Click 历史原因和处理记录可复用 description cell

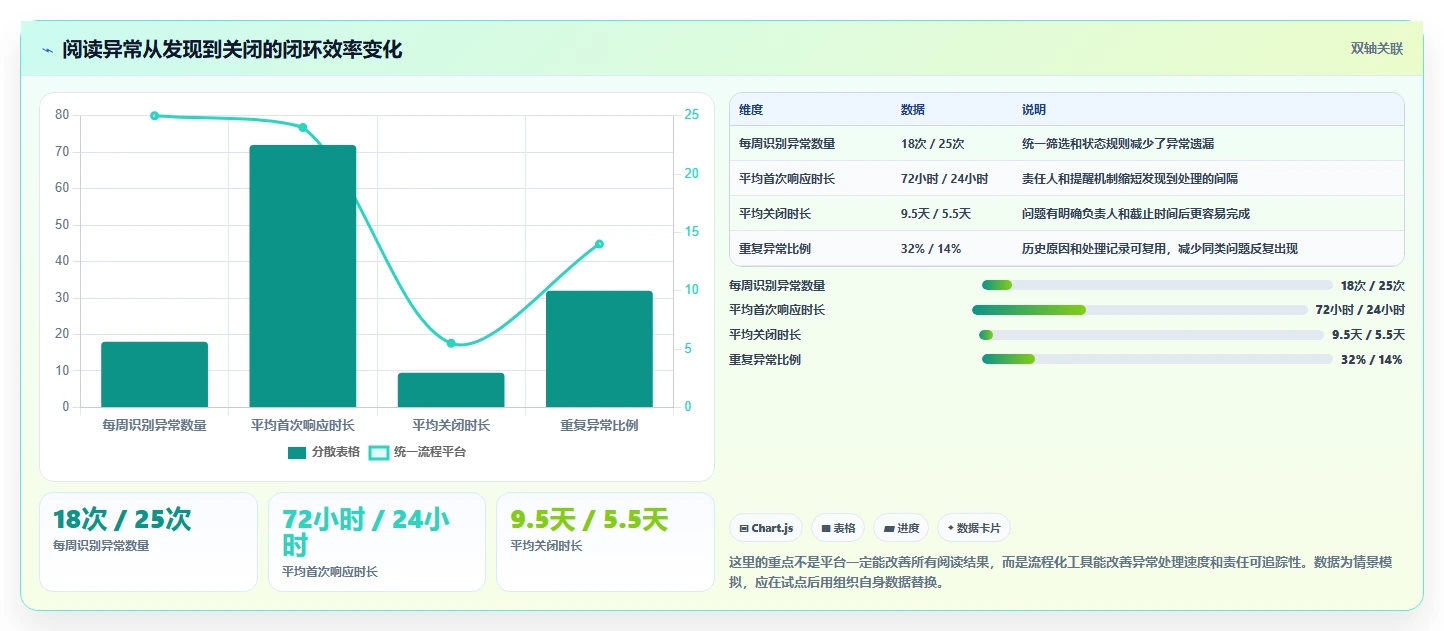click(x=1160, y=249)
